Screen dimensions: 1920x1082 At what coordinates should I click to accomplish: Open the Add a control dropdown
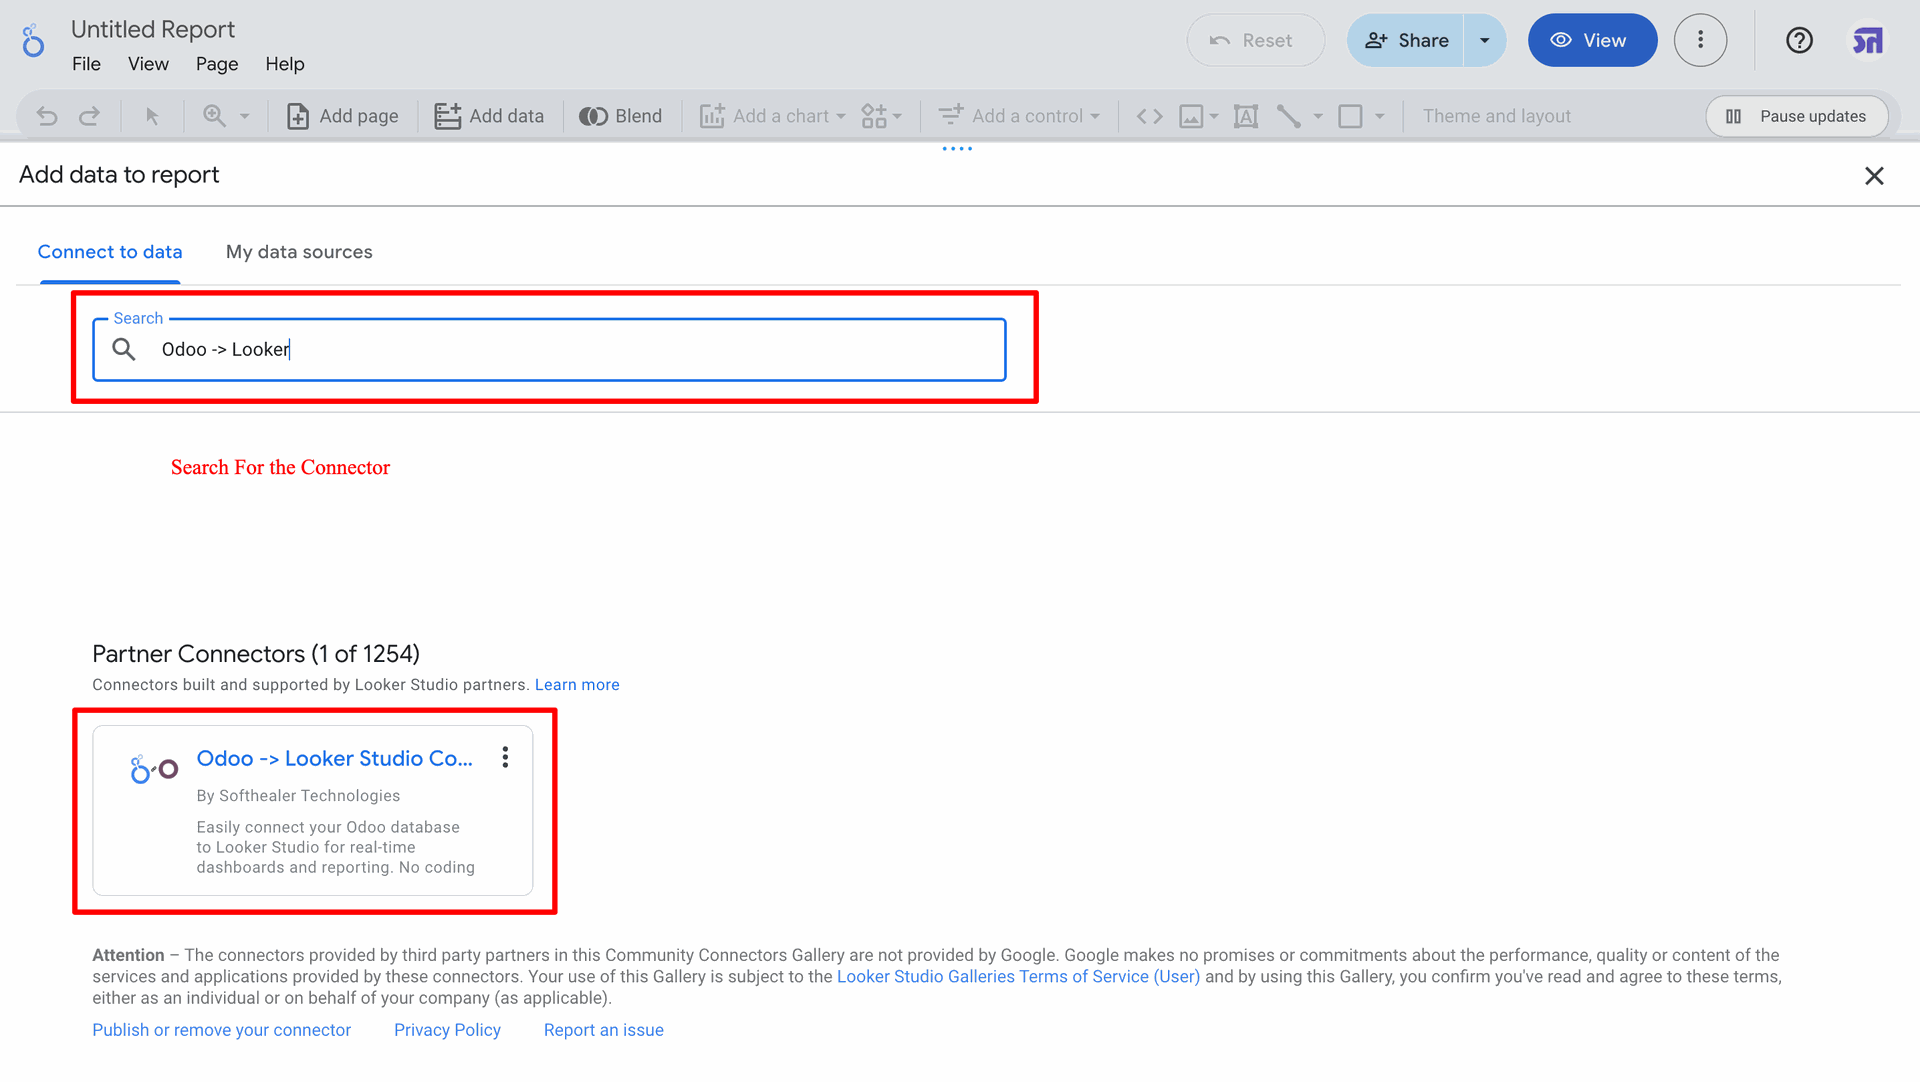(x=1019, y=116)
